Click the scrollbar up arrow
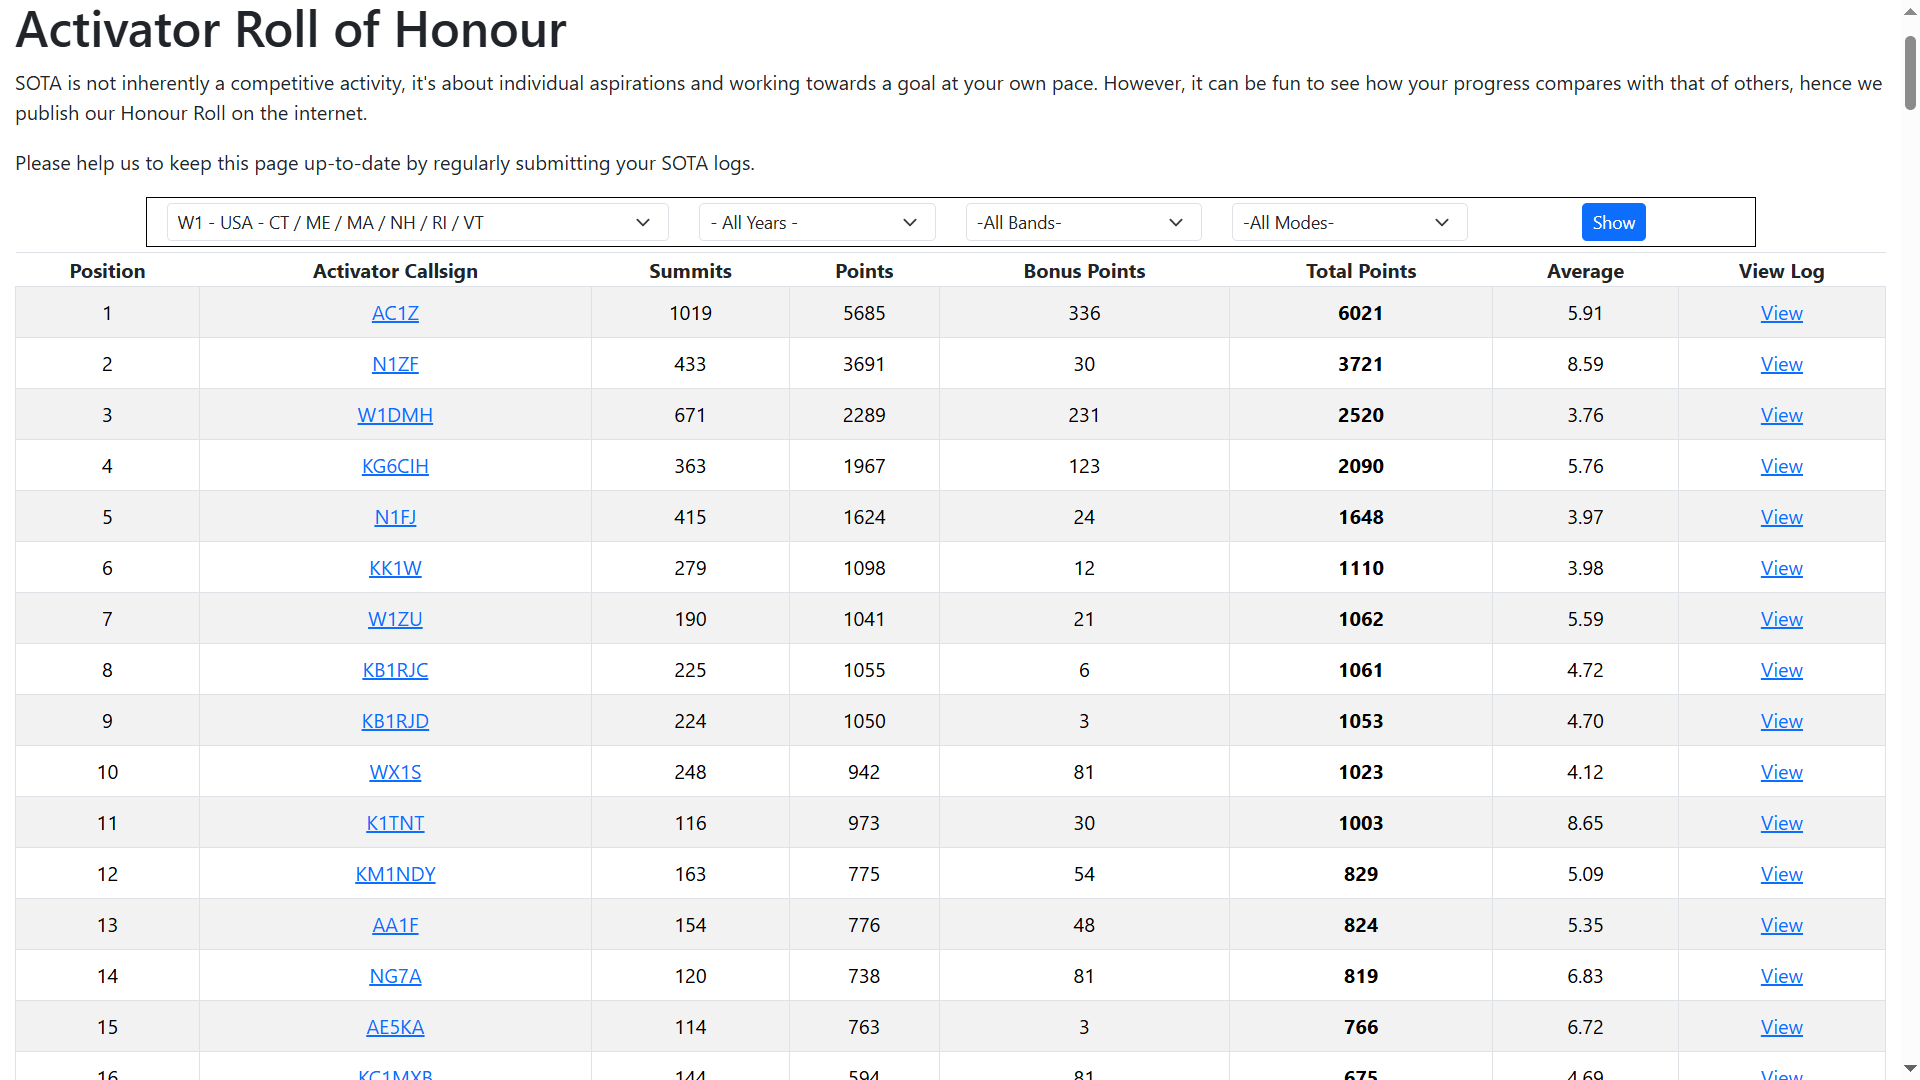The height and width of the screenshot is (1080, 1920). click(1910, 10)
